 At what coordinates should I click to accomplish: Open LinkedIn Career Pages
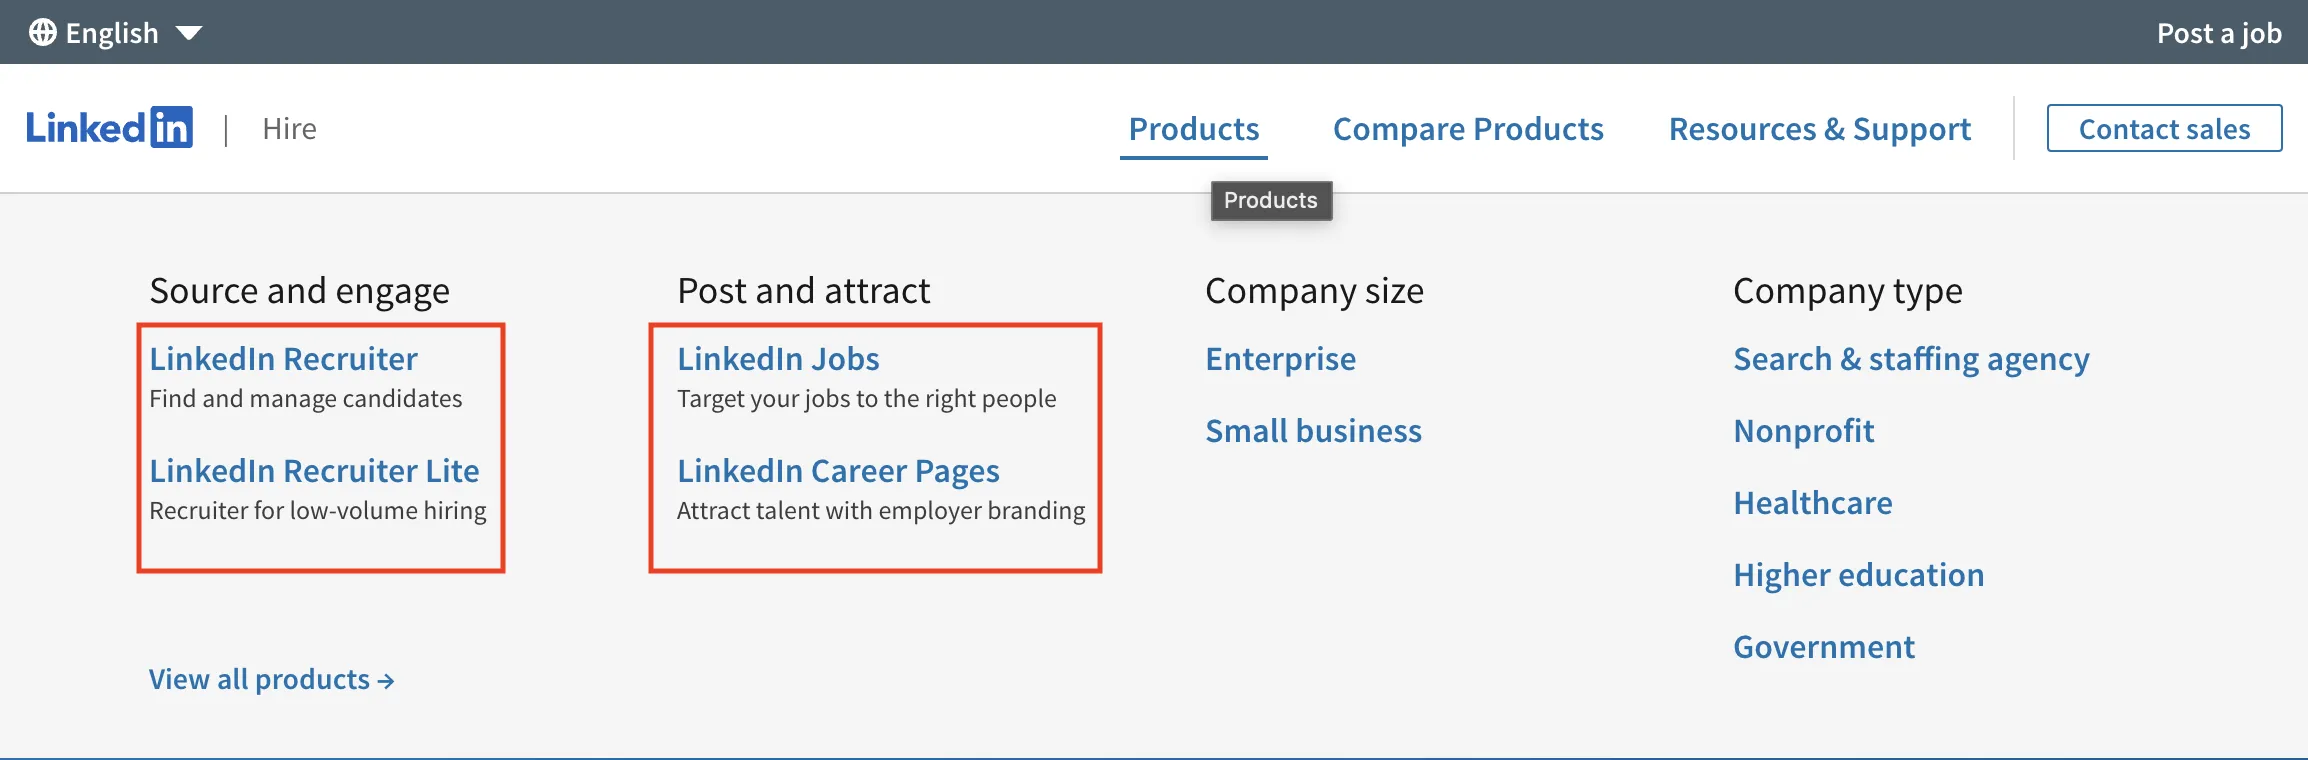[x=838, y=470]
